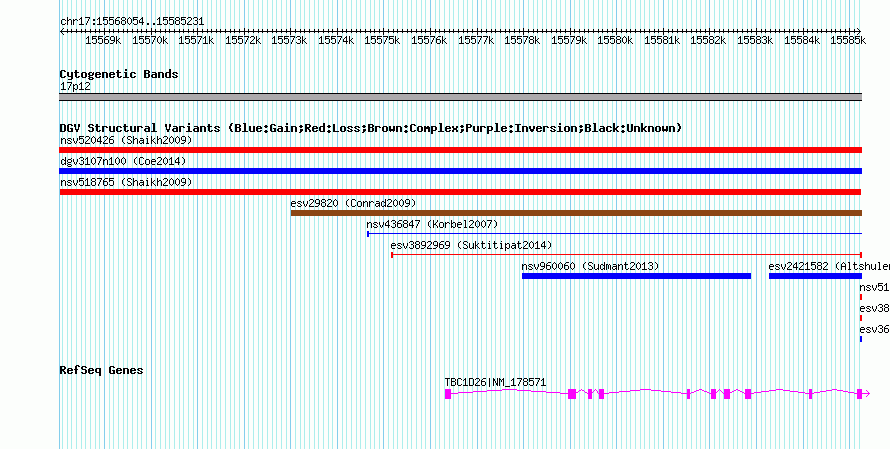
Task: Select the 15576k mark on the scale
Action: click(x=429, y=40)
